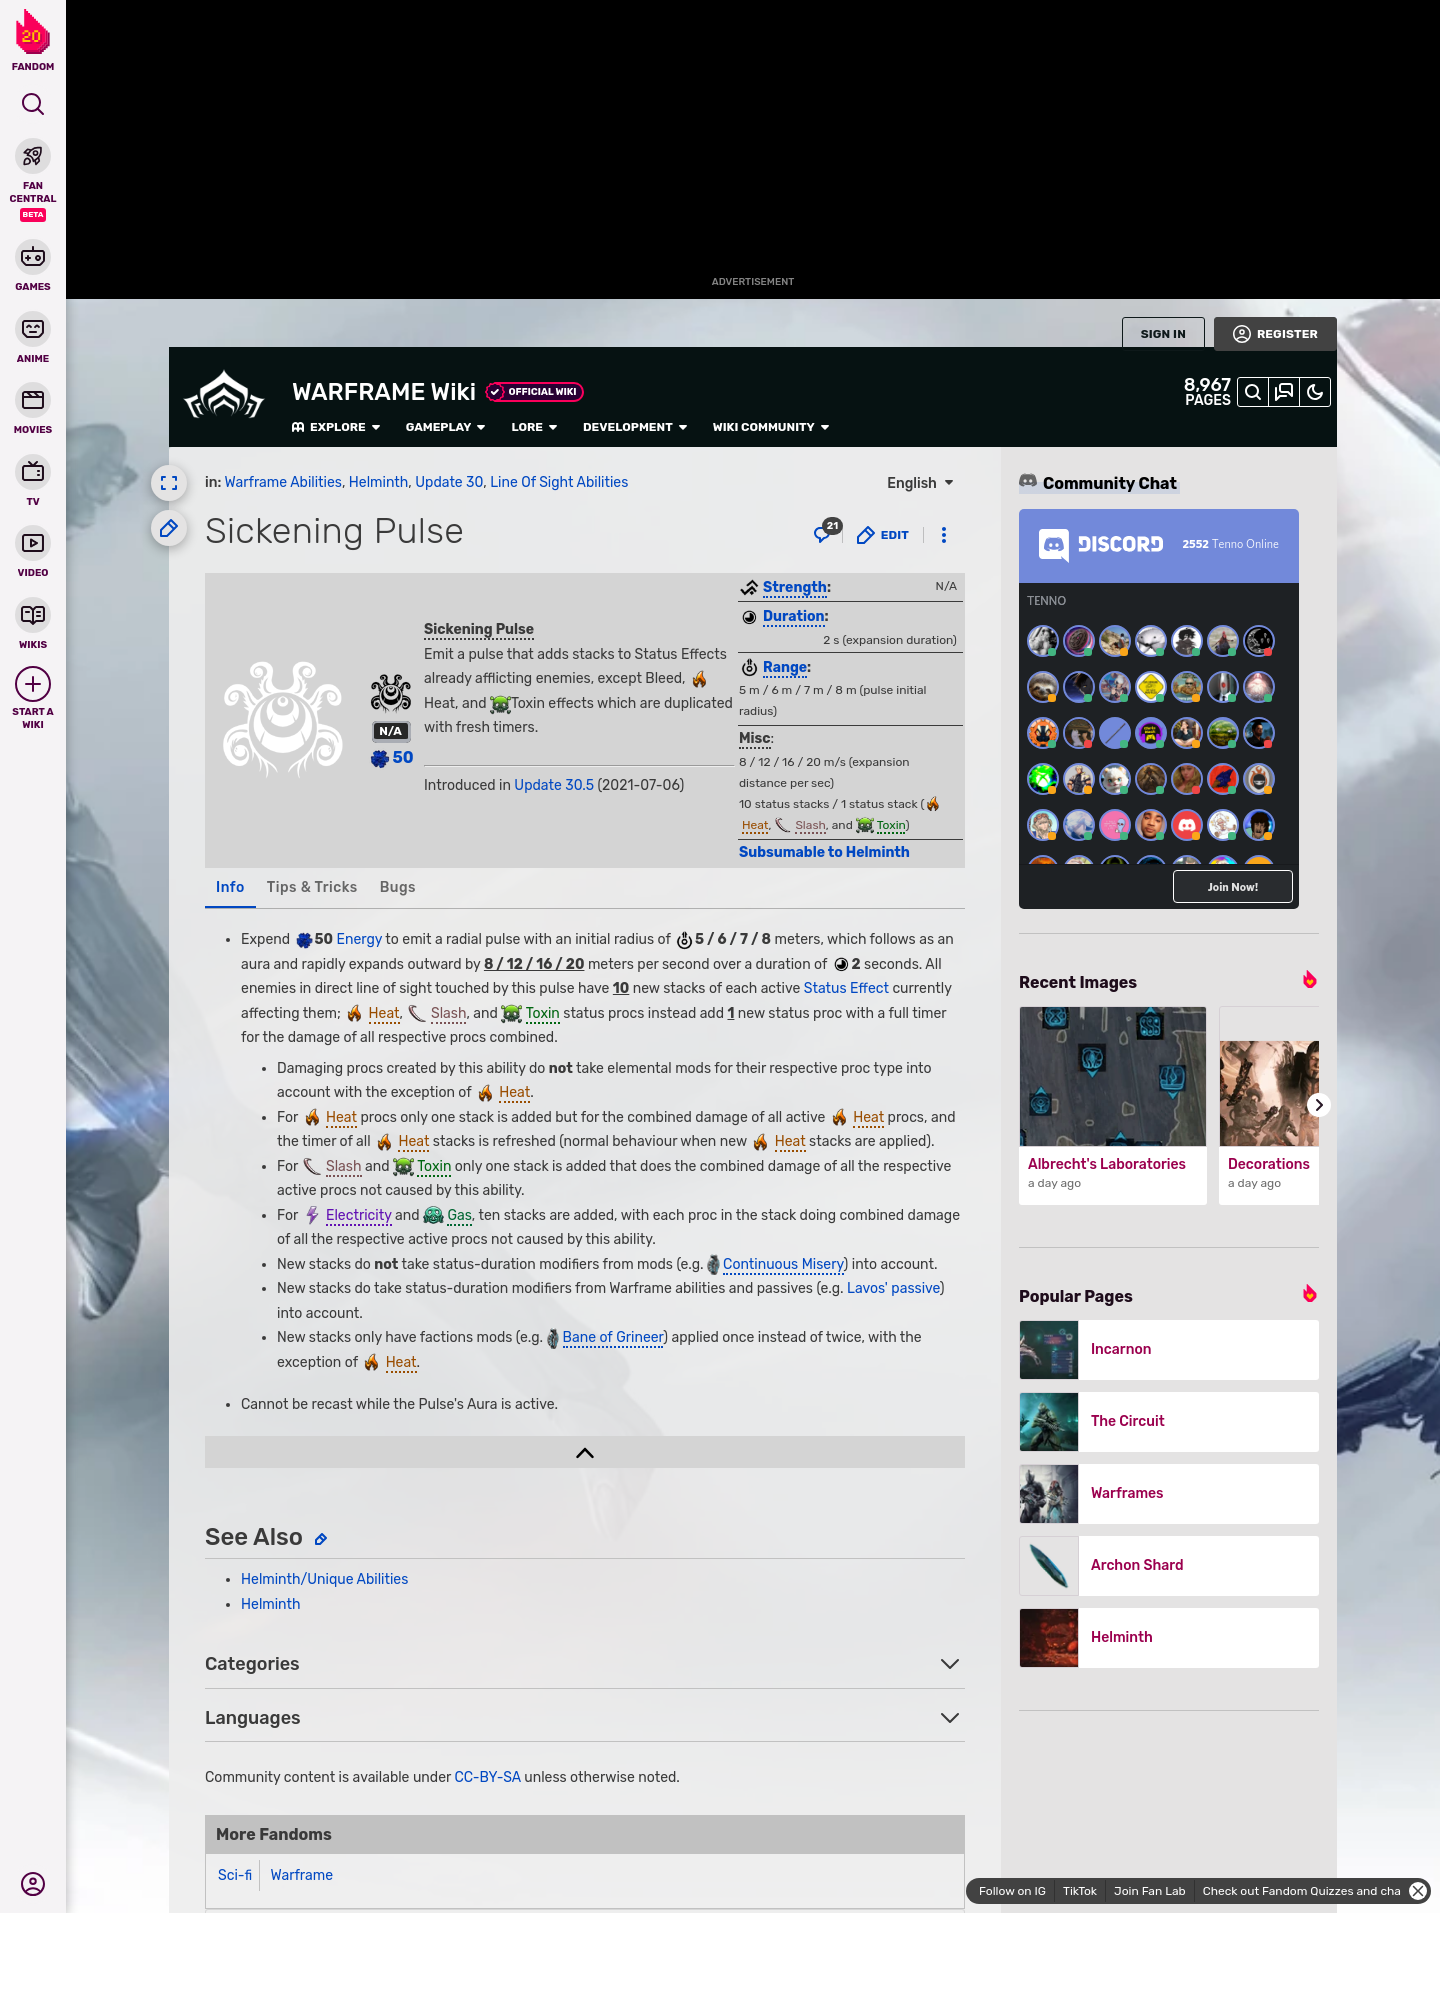The height and width of the screenshot is (2000, 1440).
Task: Open Games controller icon
Action: 33,257
